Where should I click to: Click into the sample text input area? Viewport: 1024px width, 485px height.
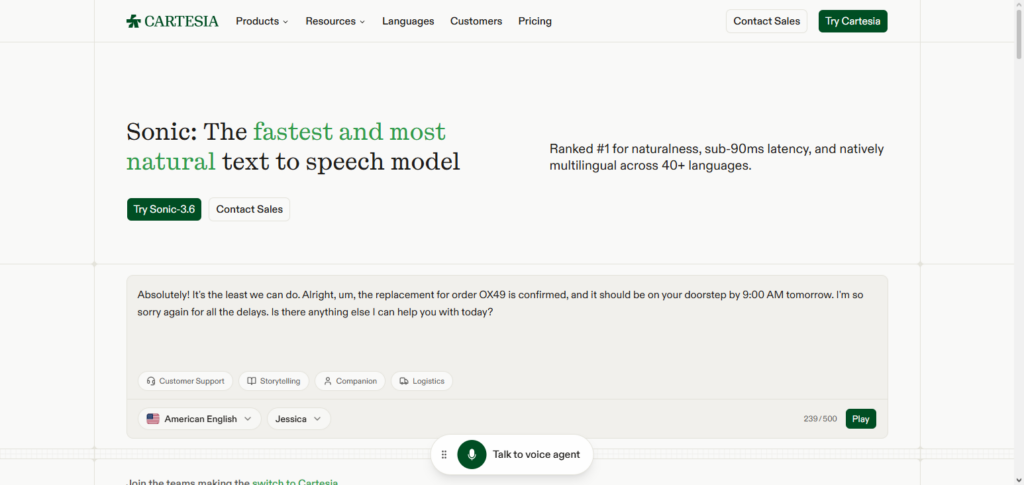[x=507, y=323]
